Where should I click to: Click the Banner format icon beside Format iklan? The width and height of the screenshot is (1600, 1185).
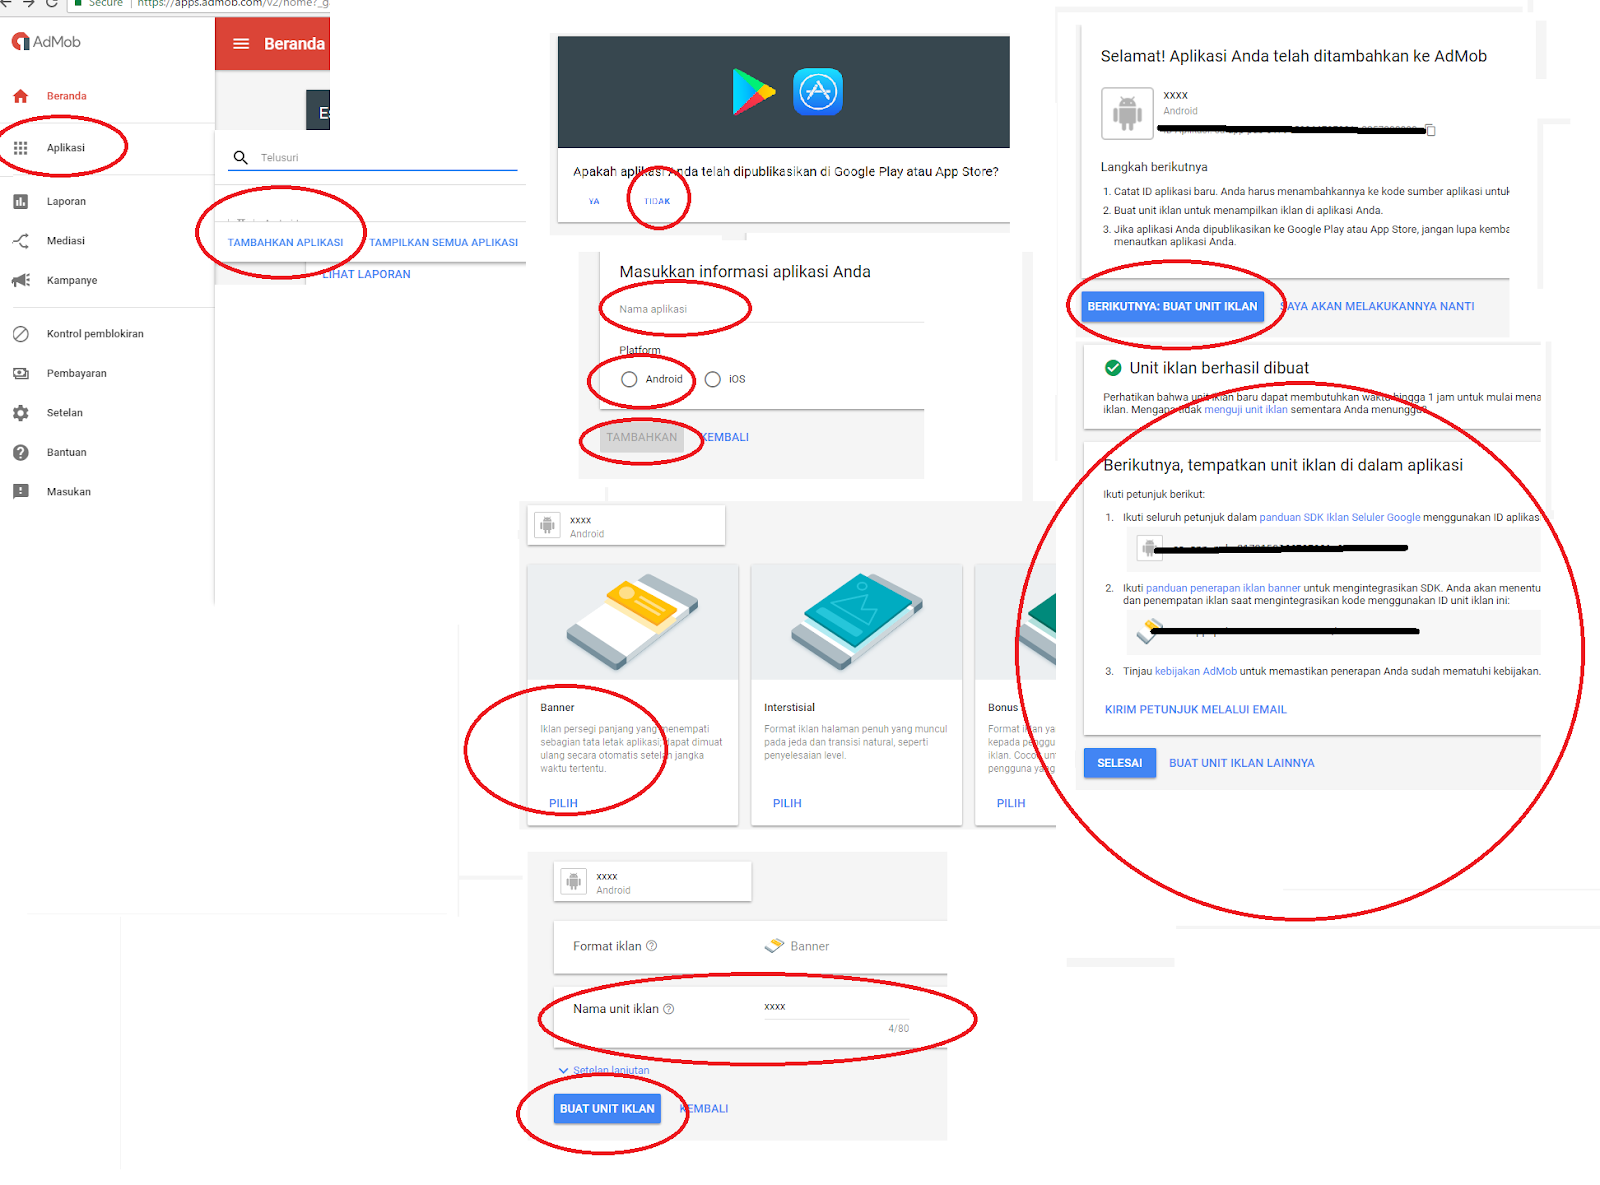[x=774, y=946]
